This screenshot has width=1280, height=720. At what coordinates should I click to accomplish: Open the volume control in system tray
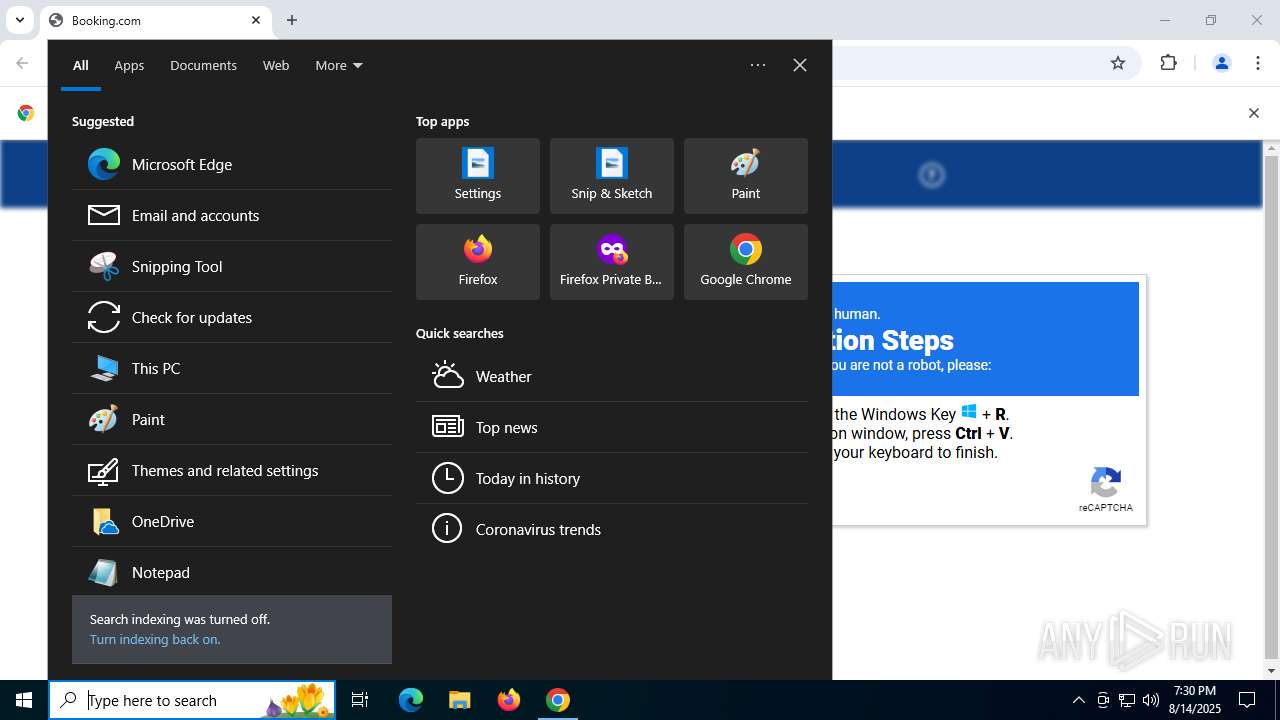(1151, 700)
